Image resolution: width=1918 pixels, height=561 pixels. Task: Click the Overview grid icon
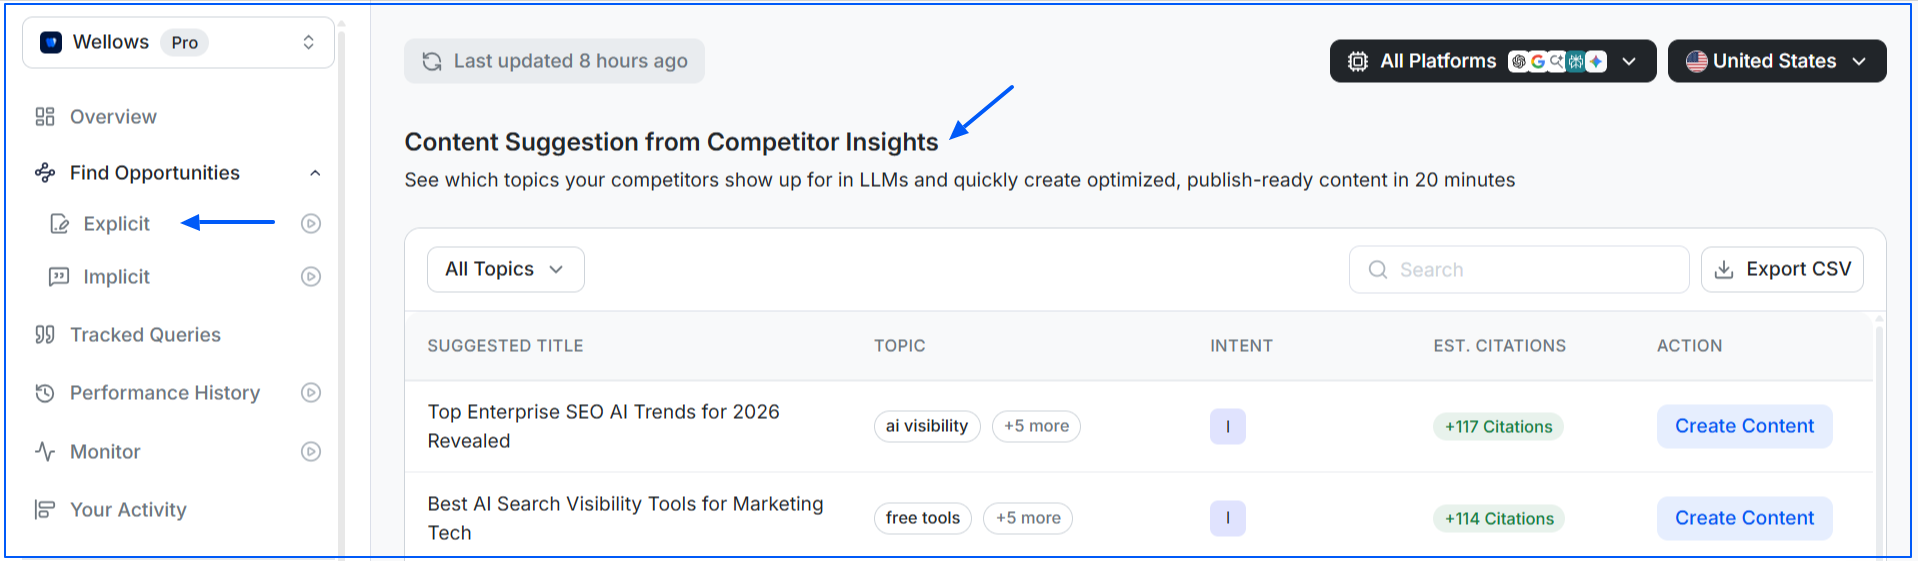pos(45,117)
